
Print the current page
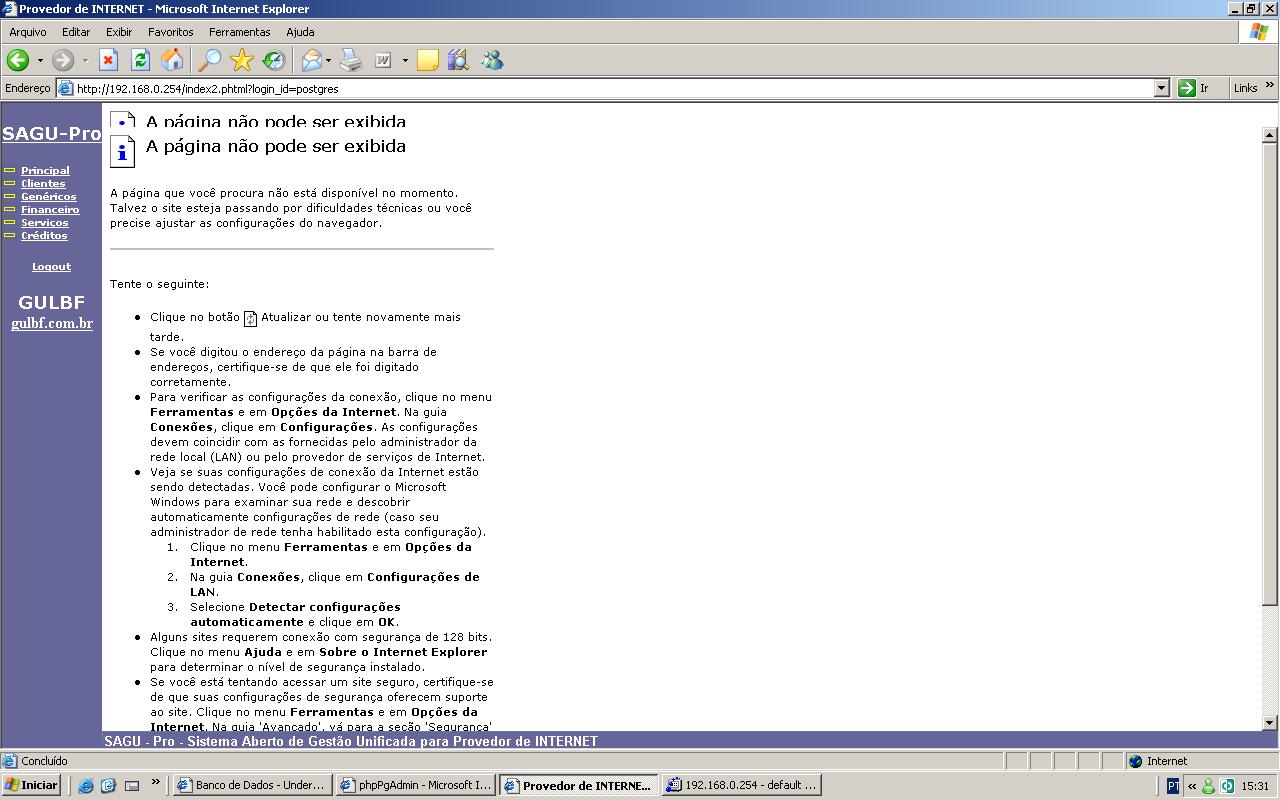click(x=351, y=61)
